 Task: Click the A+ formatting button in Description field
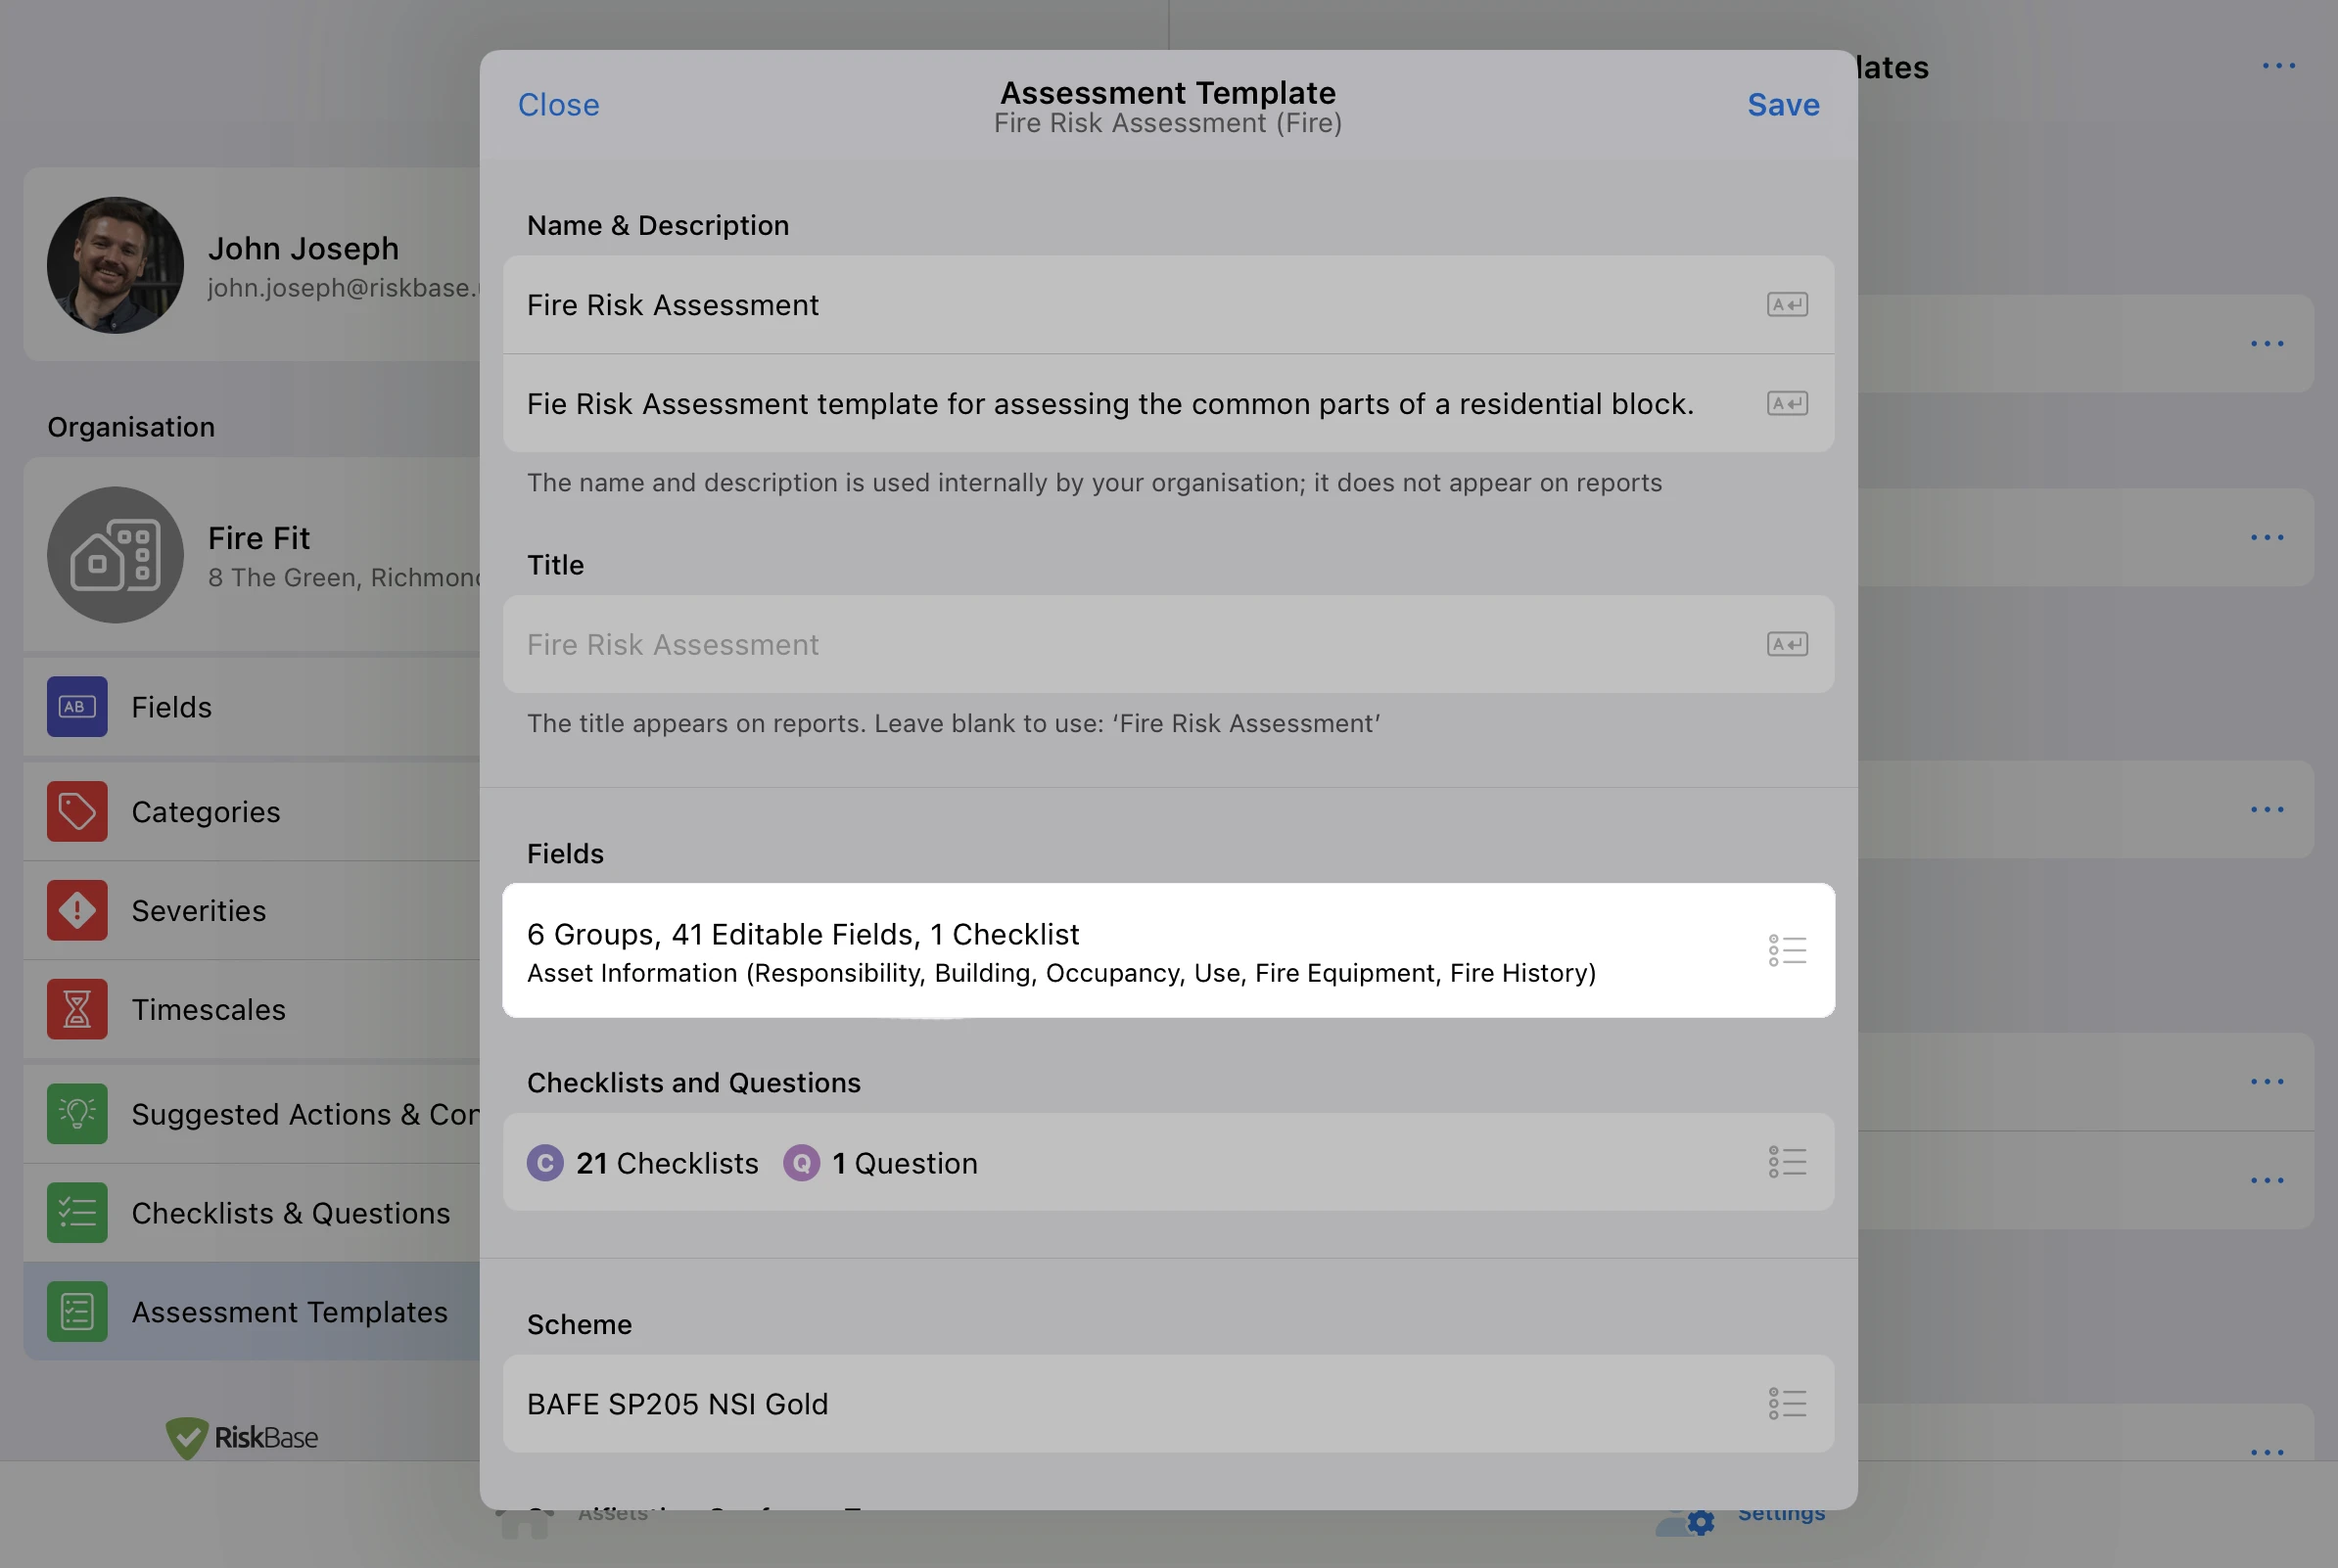coord(1787,402)
